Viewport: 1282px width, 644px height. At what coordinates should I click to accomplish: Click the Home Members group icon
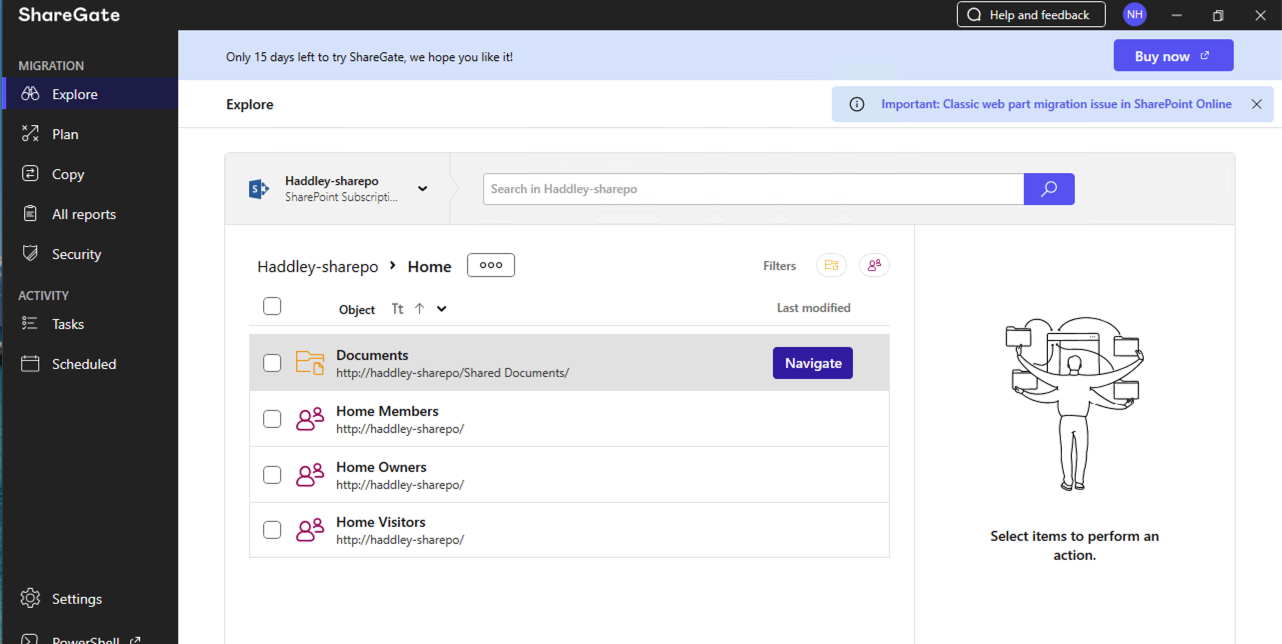coord(310,419)
